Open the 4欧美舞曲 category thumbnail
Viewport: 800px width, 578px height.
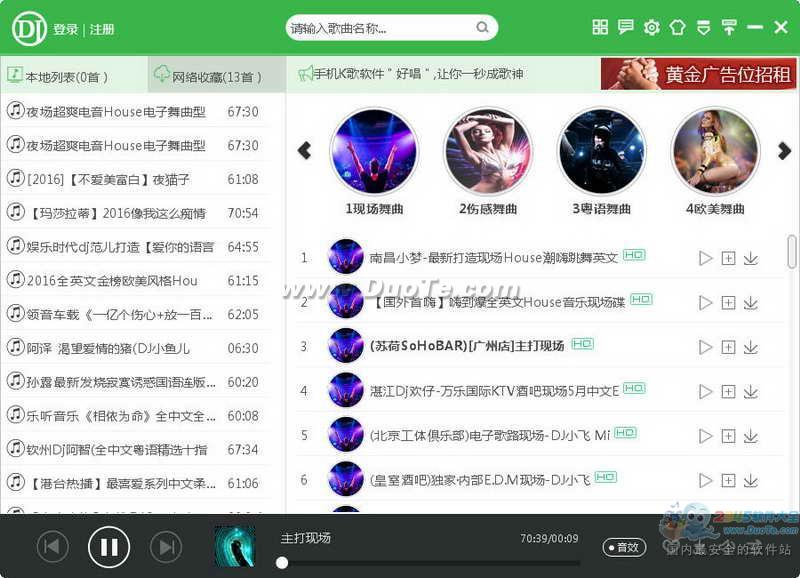[x=716, y=152]
